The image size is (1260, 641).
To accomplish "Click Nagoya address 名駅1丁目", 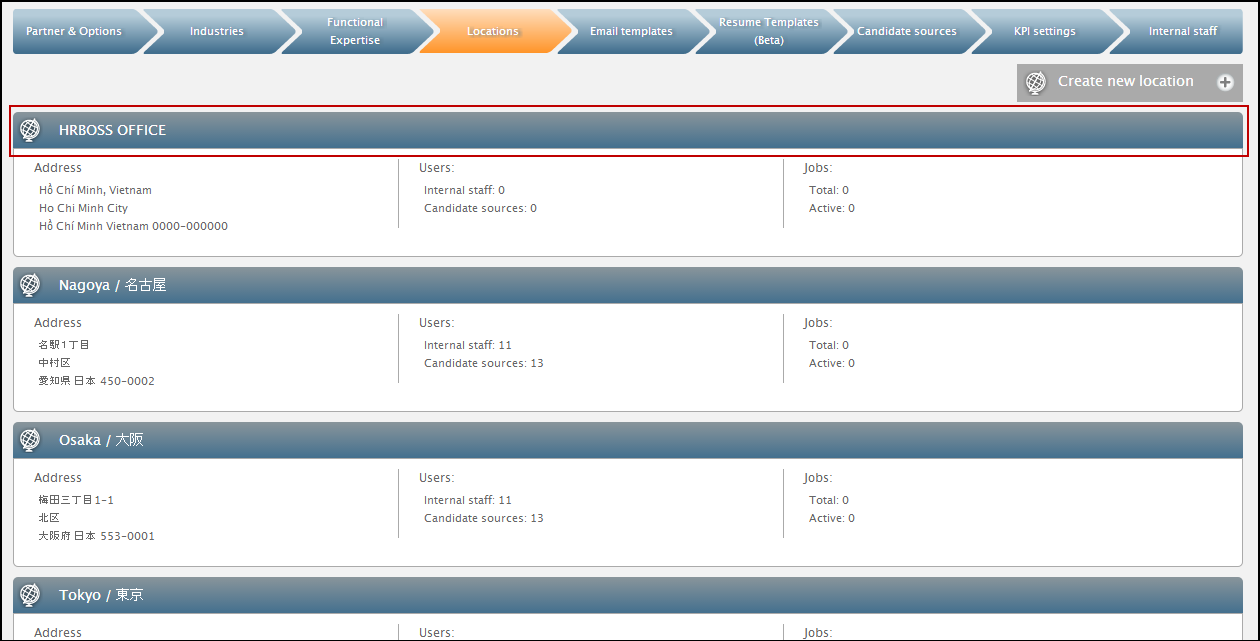I will 64,345.
